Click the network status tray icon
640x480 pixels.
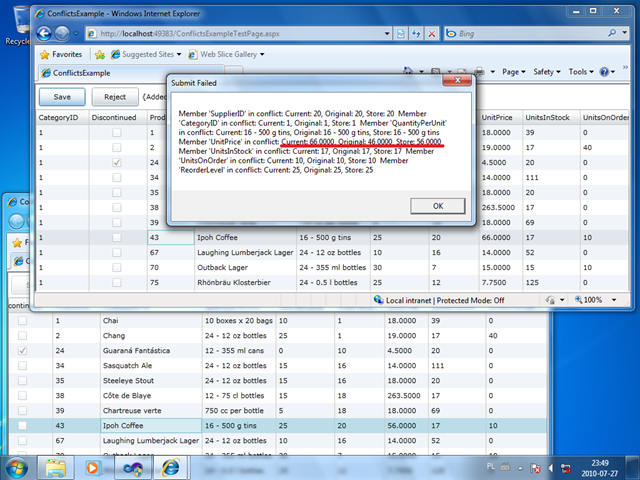point(565,468)
